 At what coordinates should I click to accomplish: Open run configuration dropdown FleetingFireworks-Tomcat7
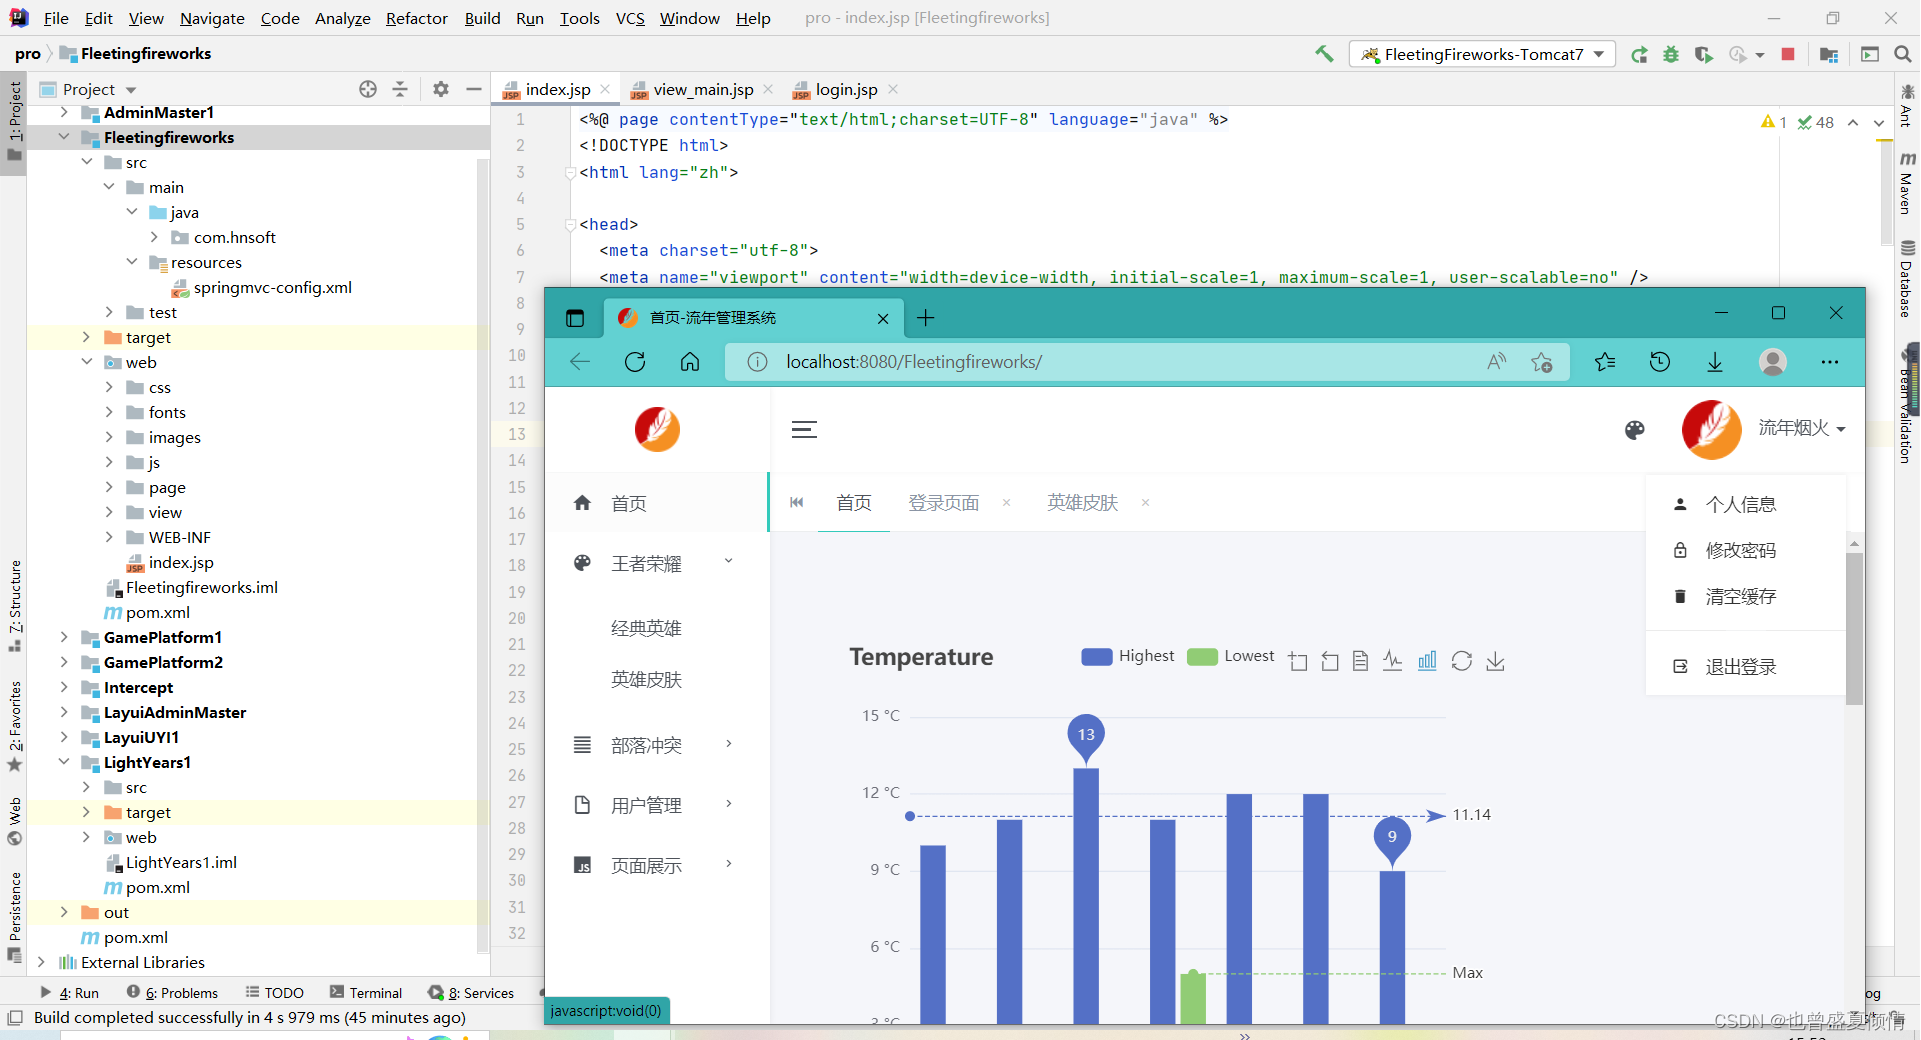coord(1483,55)
